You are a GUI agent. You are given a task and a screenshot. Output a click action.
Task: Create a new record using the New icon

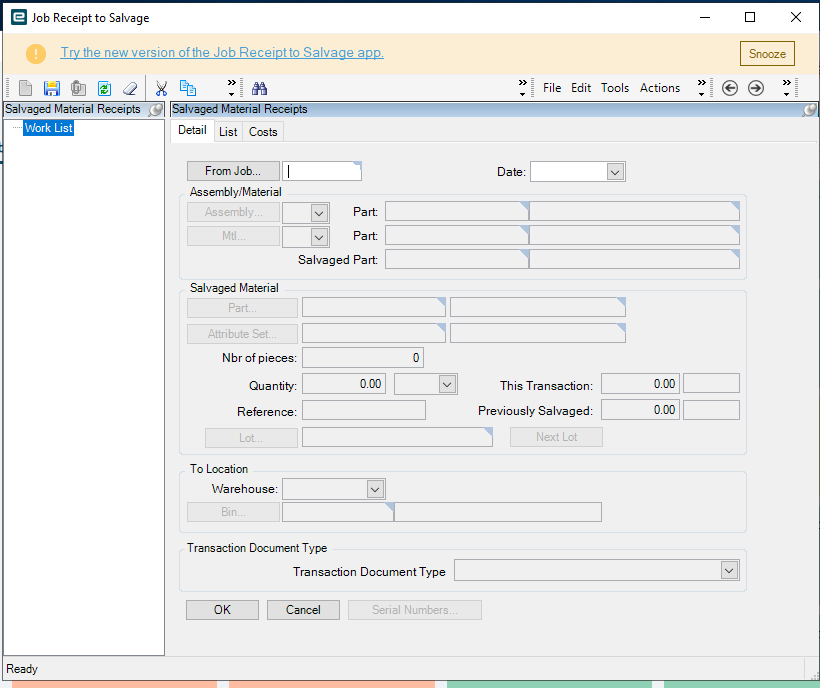[x=24, y=88]
